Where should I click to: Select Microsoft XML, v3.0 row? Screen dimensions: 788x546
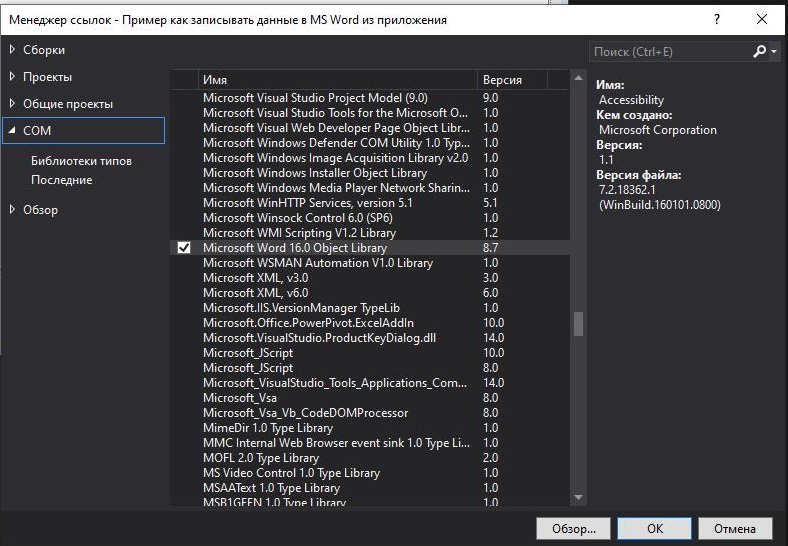(x=370, y=278)
